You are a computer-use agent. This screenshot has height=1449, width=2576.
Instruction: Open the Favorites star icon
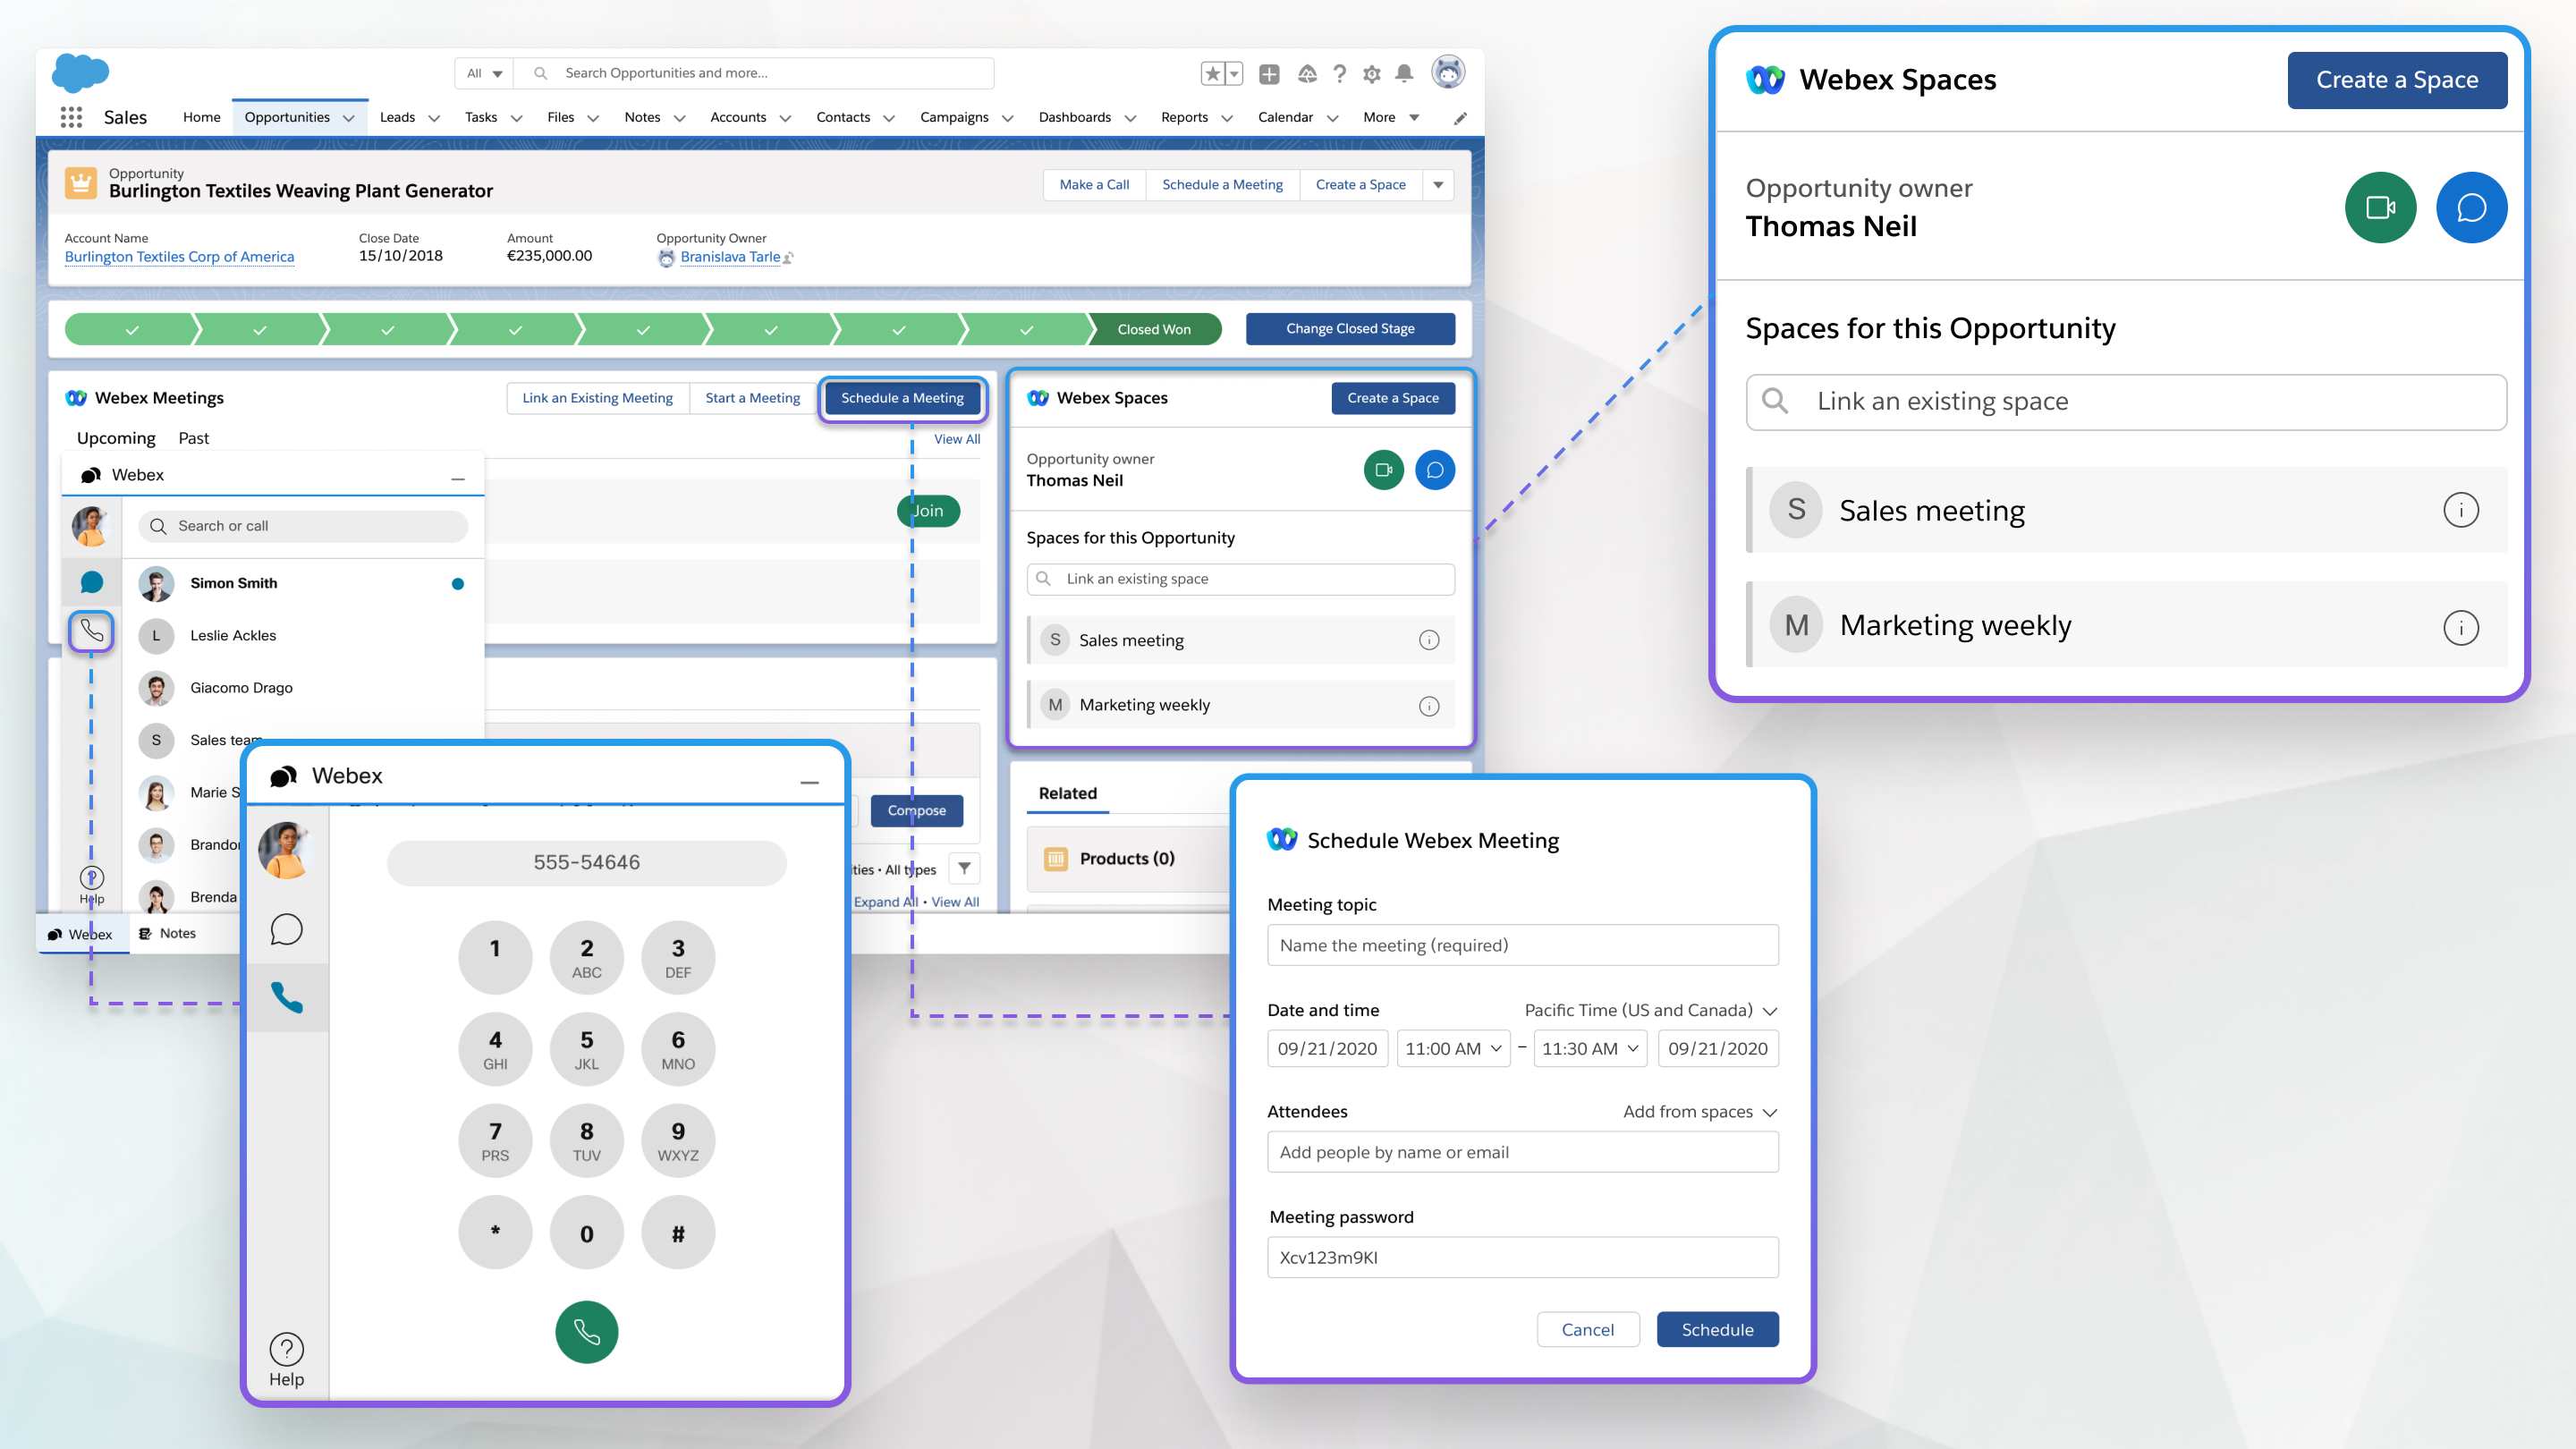pos(1212,73)
